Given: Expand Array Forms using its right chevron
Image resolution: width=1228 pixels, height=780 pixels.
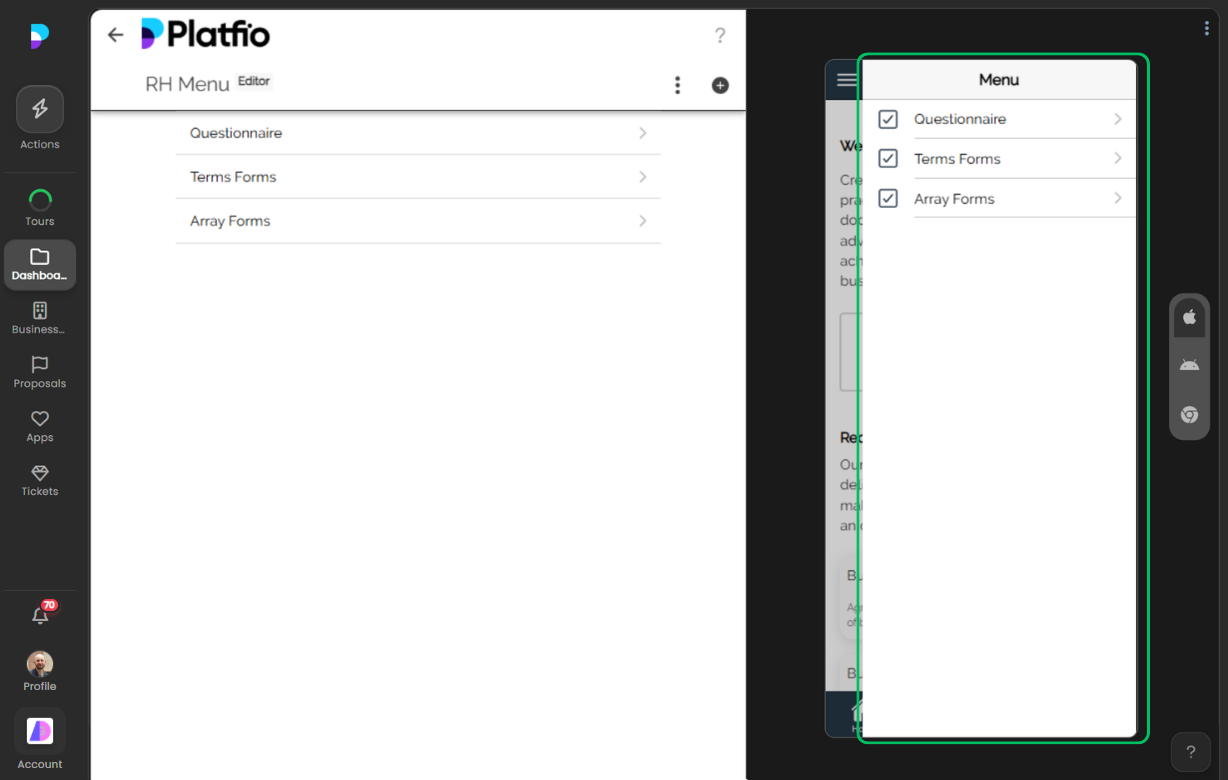Looking at the screenshot, I should click(1118, 198).
